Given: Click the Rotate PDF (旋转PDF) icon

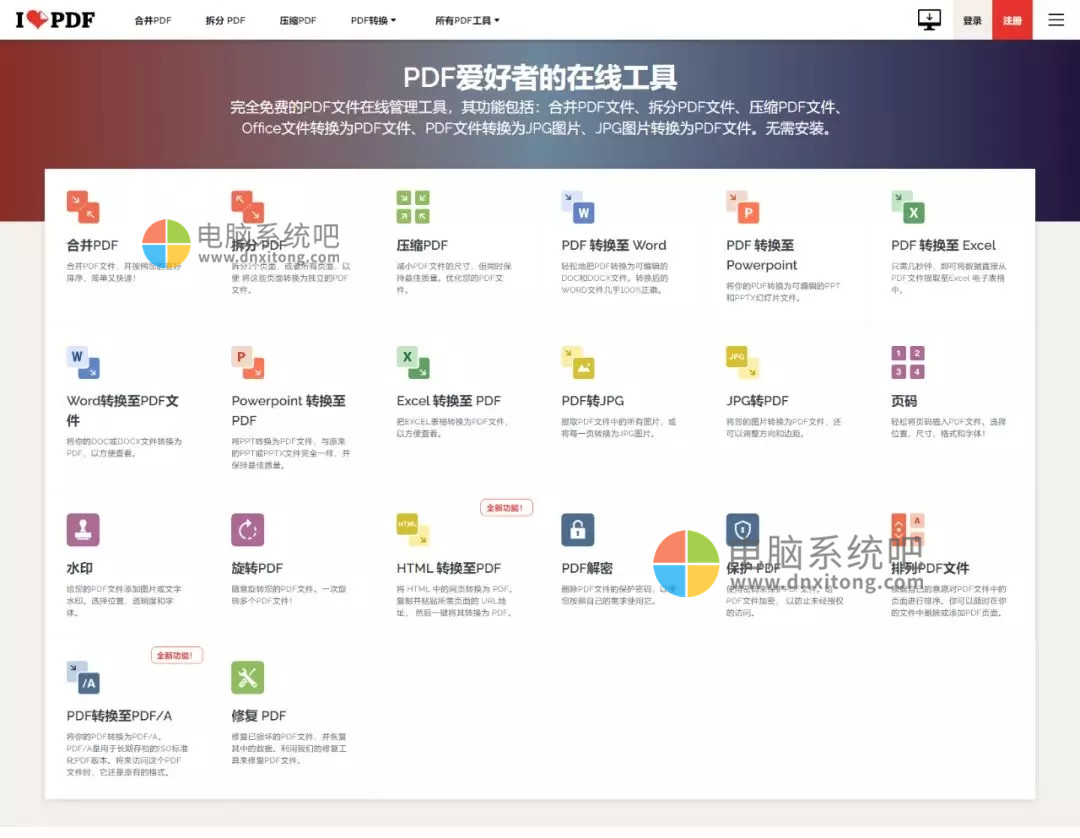Looking at the screenshot, I should 248,530.
